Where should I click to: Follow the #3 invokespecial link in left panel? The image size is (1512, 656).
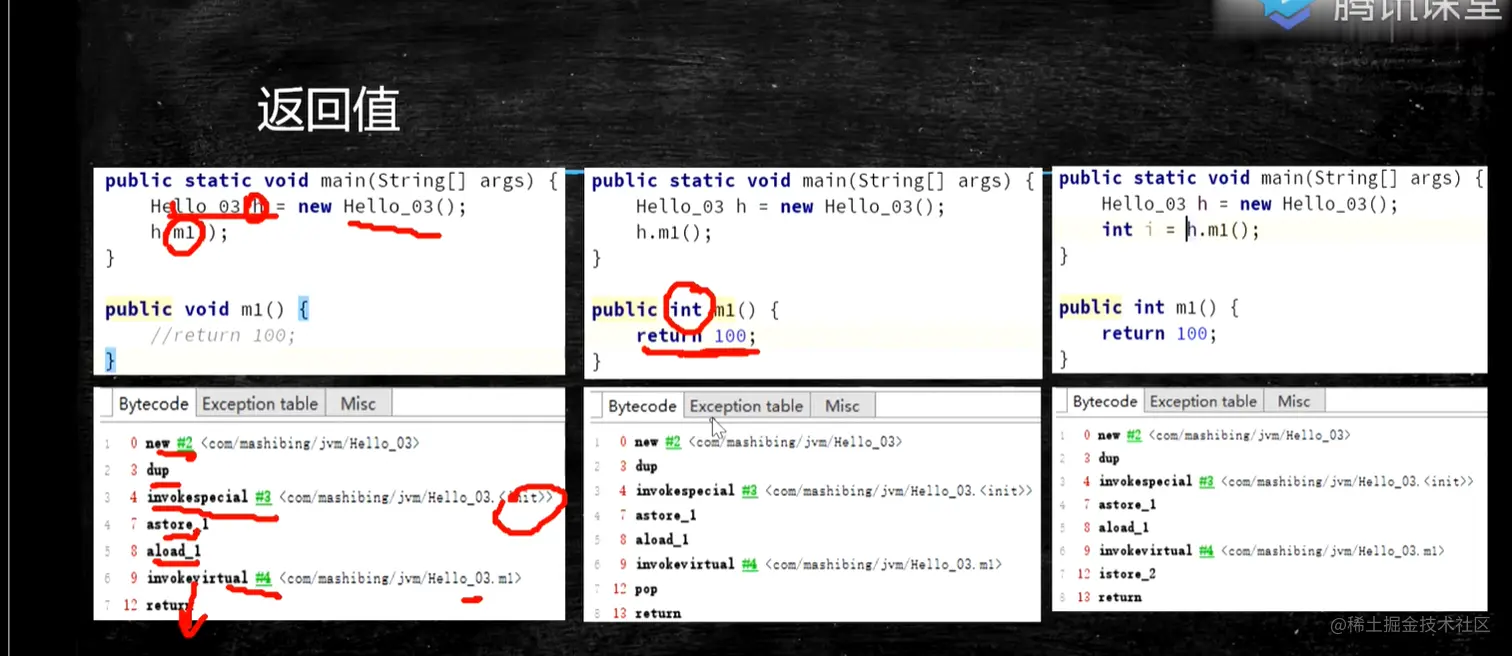click(x=263, y=497)
